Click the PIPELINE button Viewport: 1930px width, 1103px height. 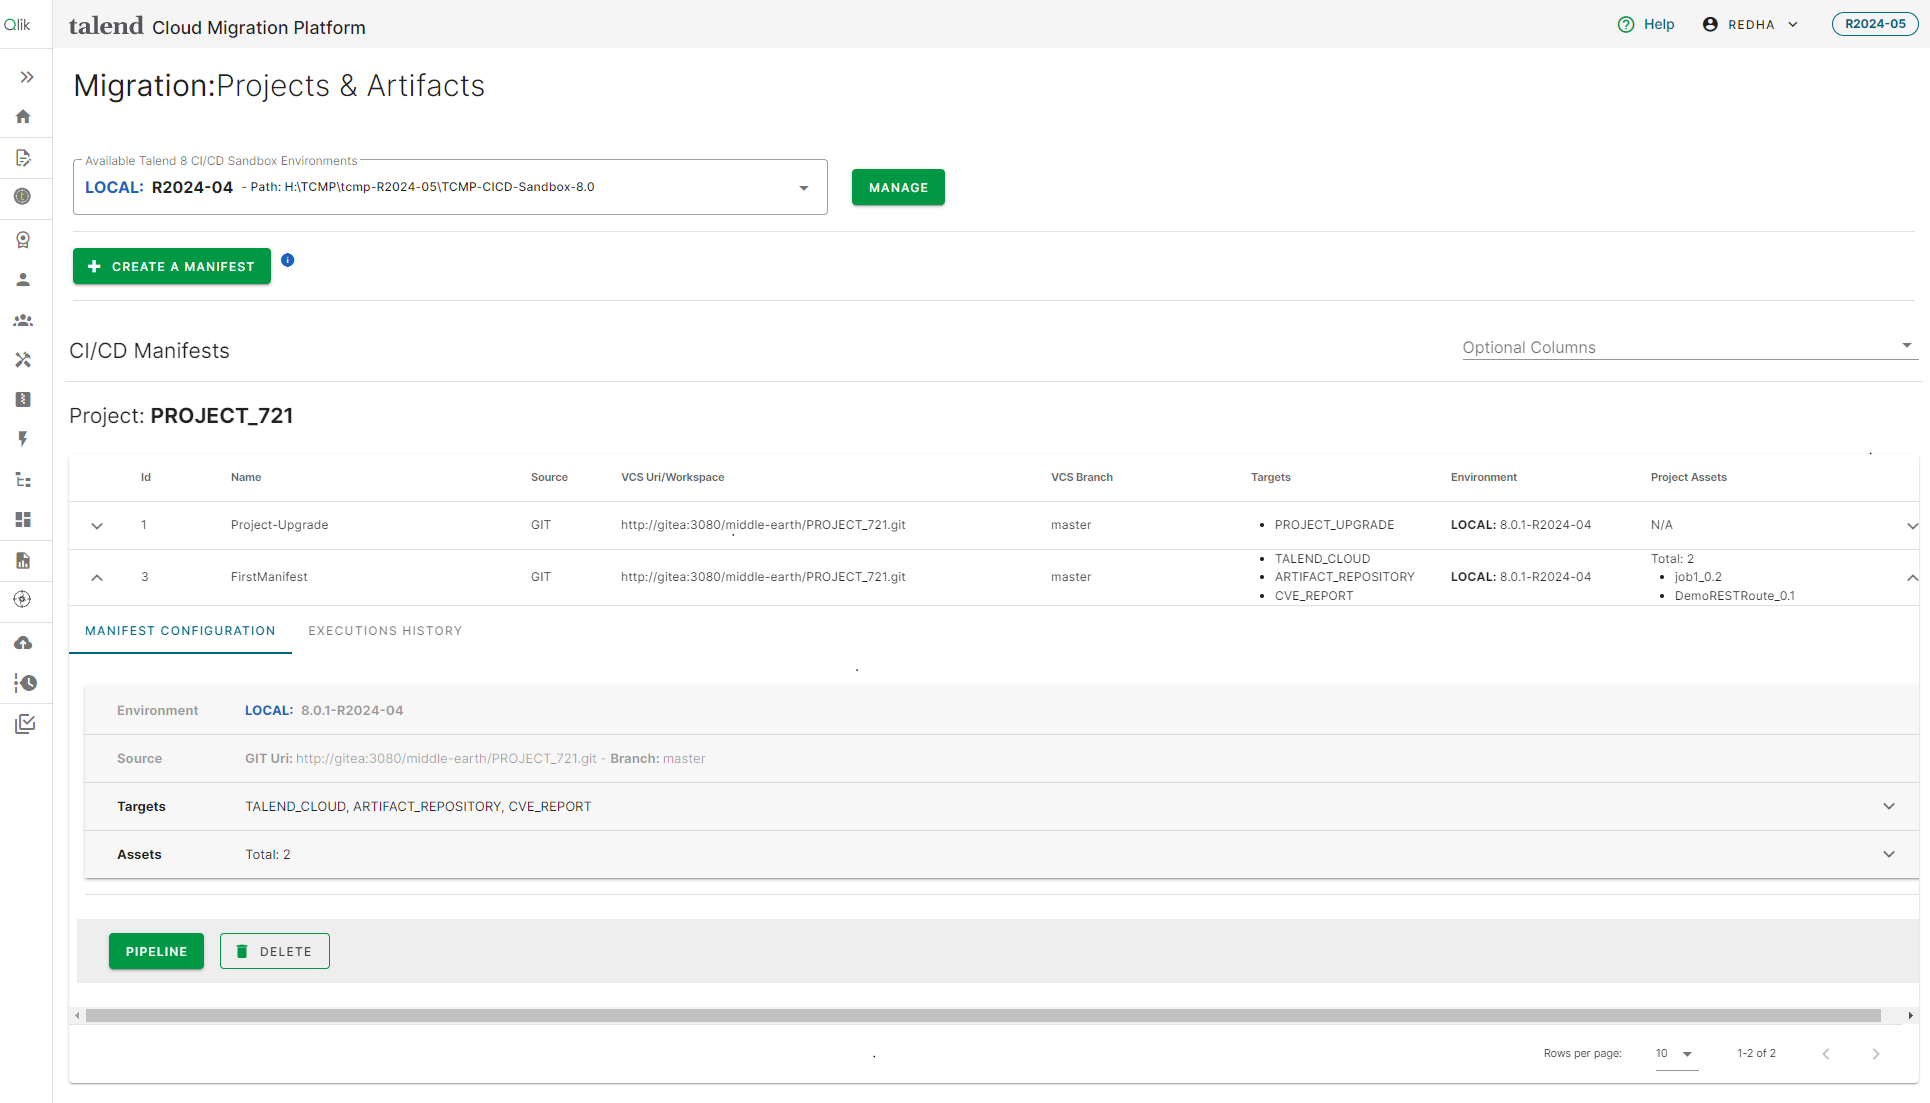click(156, 951)
